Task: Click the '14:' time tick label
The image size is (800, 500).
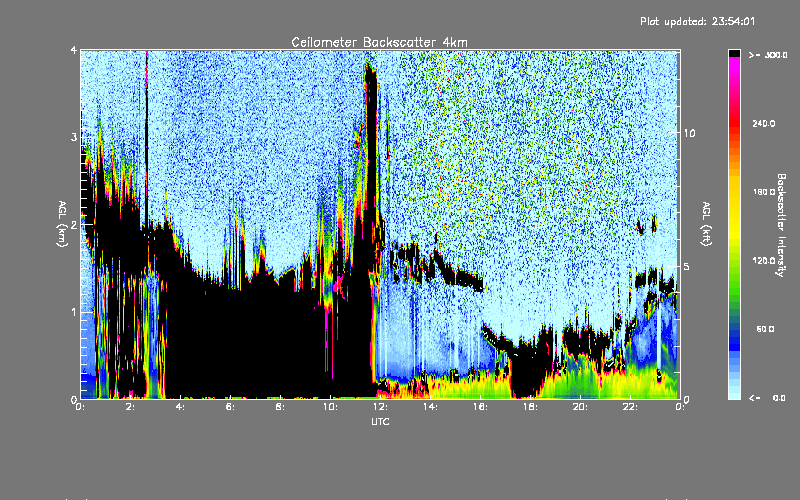Action: 430,407
